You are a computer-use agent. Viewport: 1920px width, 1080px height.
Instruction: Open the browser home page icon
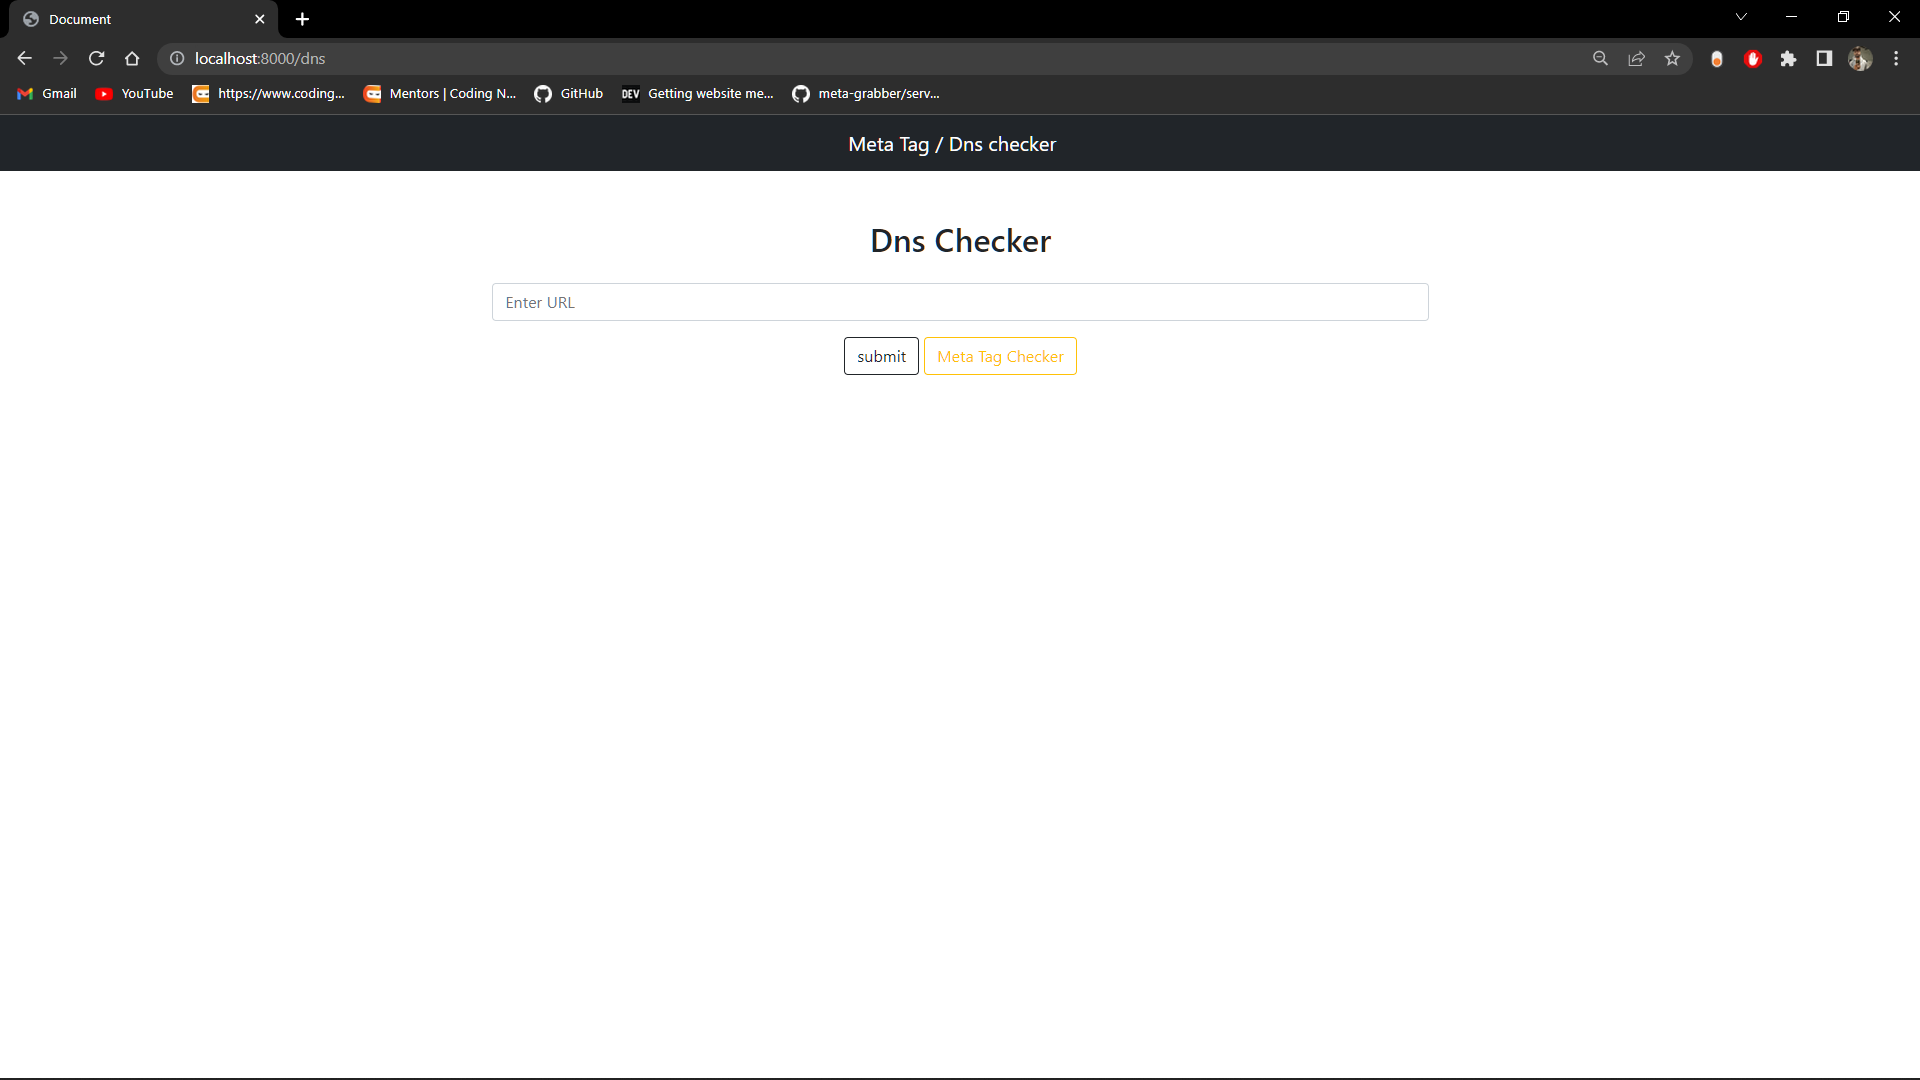(132, 59)
